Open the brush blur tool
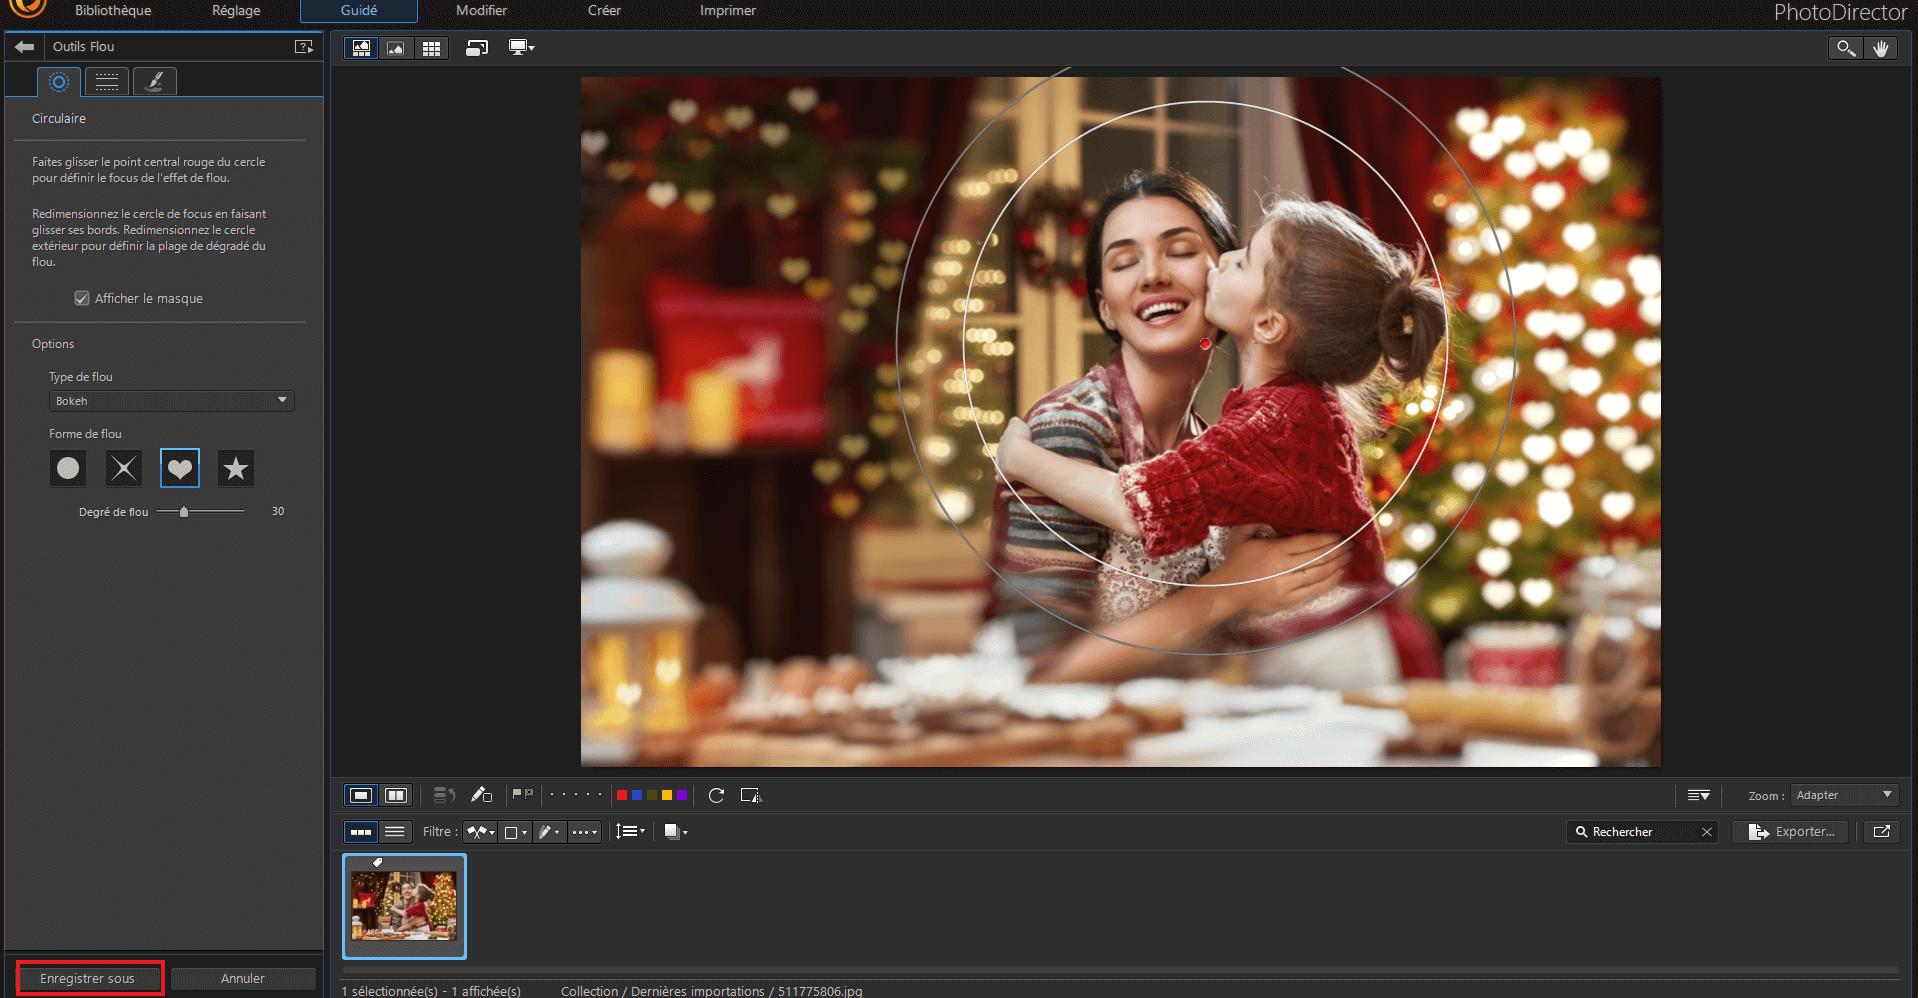The image size is (1918, 998). point(154,82)
